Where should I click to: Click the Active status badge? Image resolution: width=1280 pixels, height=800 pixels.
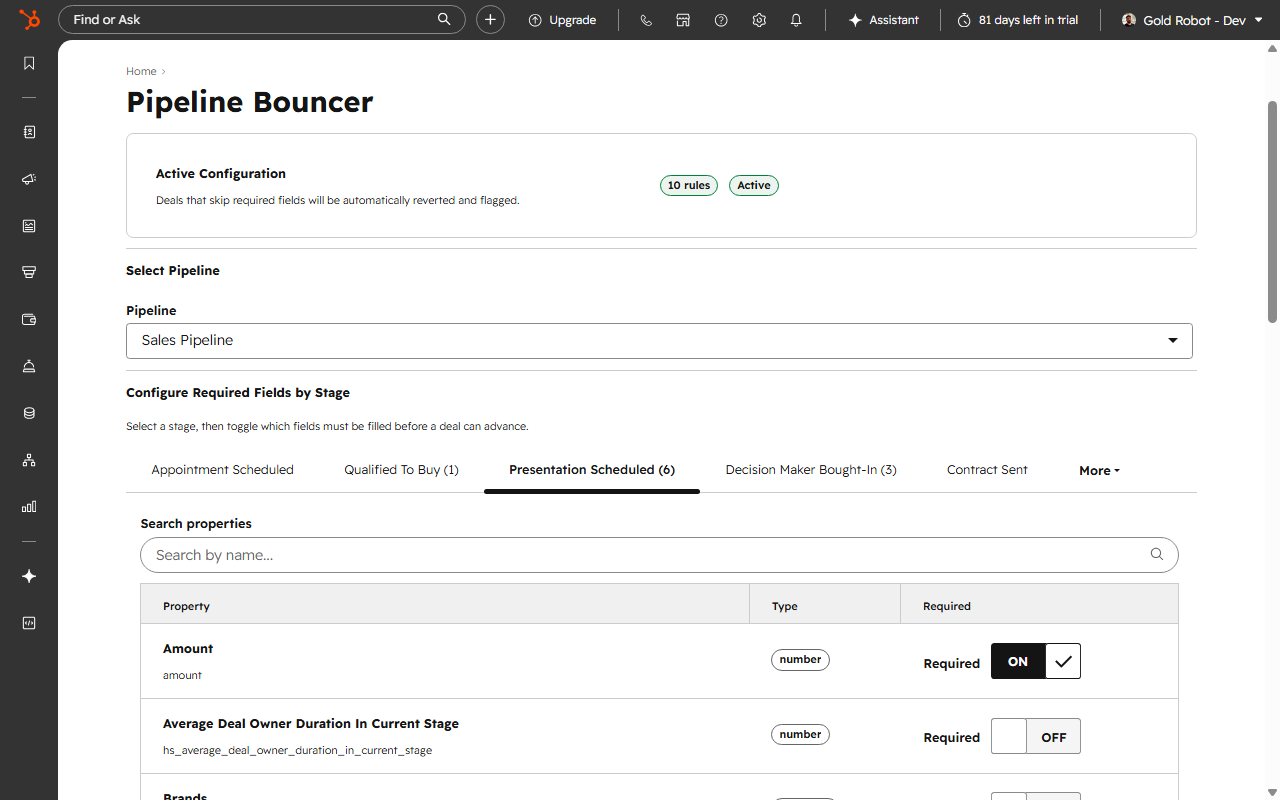[754, 185]
